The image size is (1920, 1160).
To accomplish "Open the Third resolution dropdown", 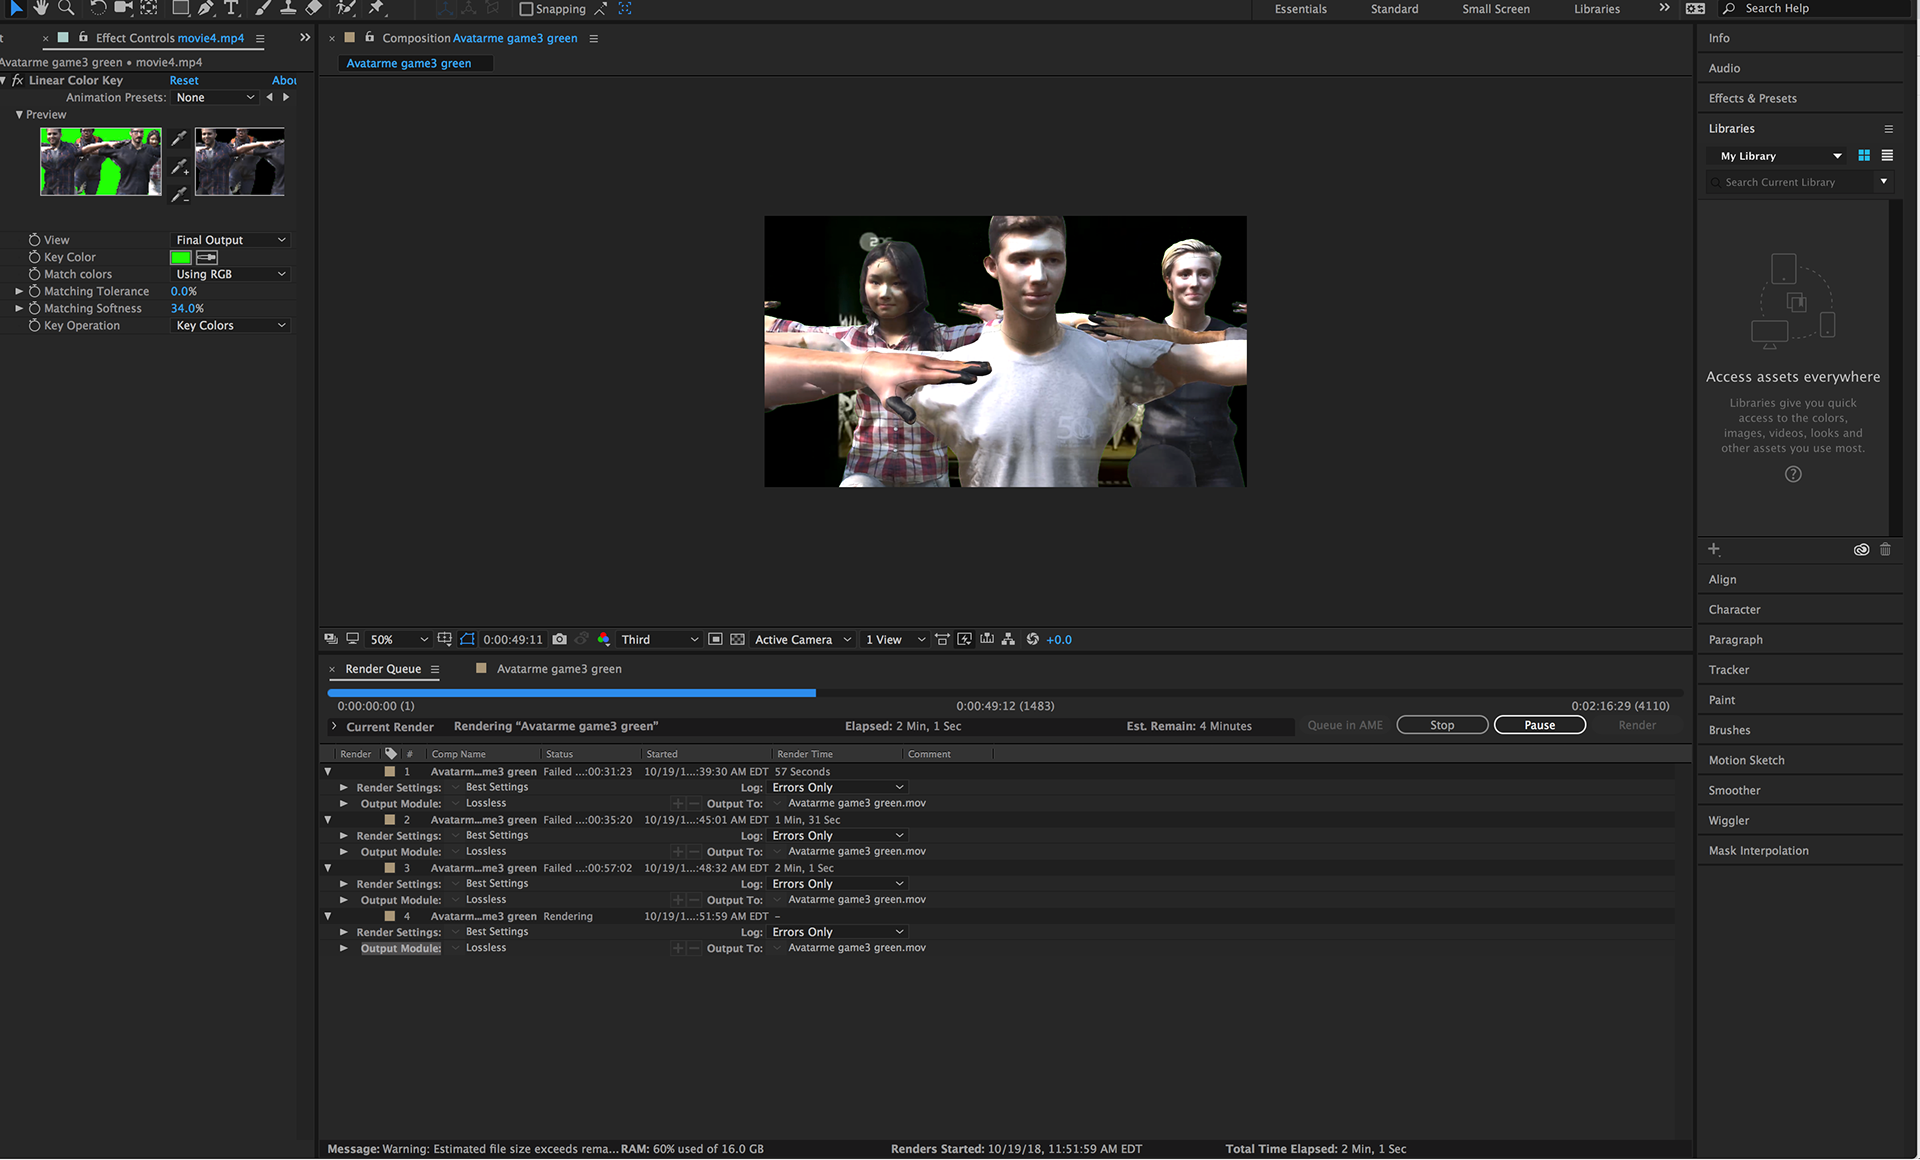I will tap(659, 639).
